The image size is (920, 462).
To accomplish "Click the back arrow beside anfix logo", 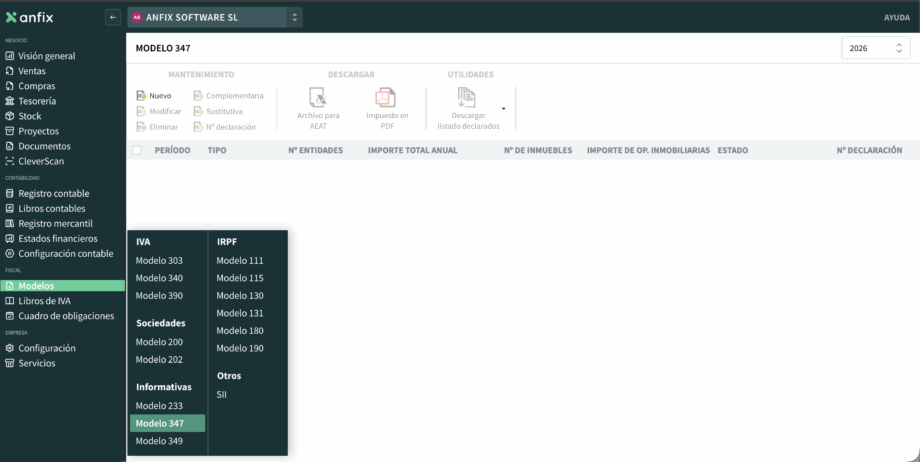I will (112, 17).
